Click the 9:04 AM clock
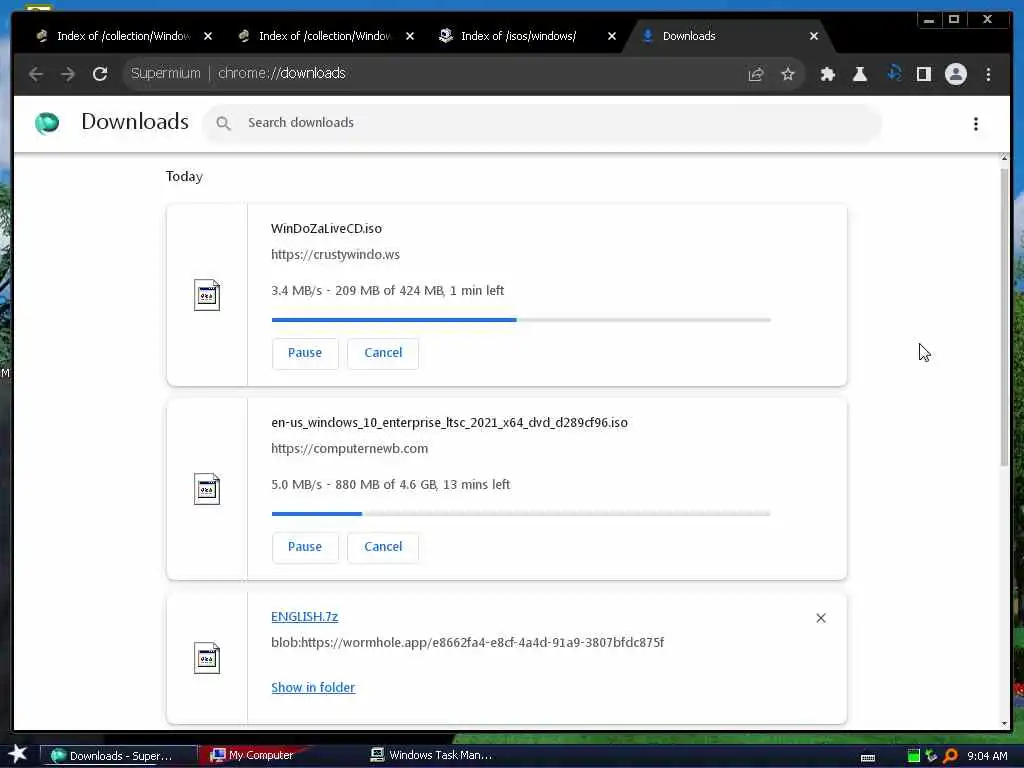Screen dimensions: 1024x768 [x=987, y=756]
